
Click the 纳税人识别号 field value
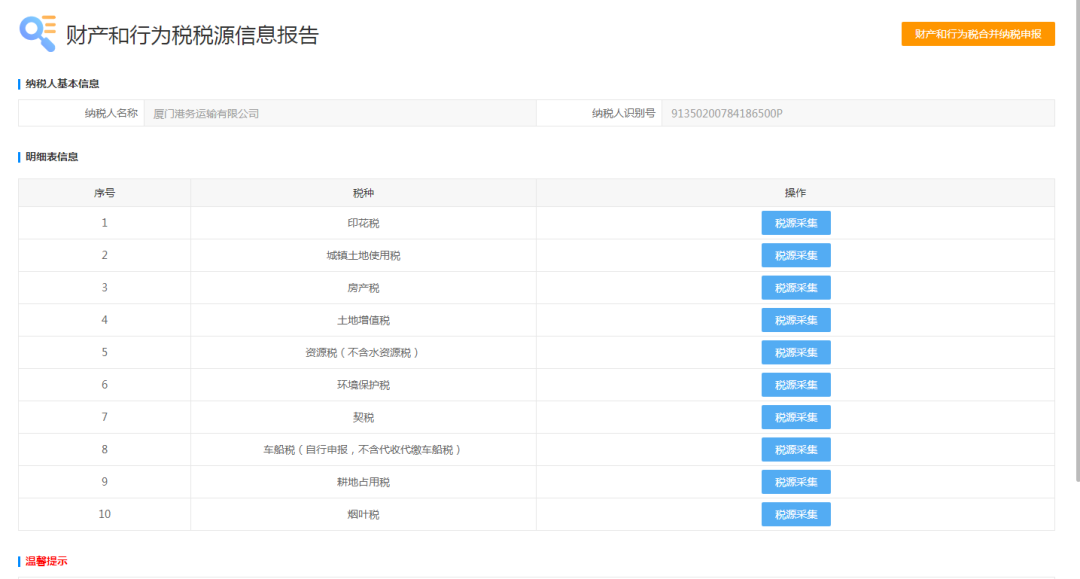coord(858,114)
